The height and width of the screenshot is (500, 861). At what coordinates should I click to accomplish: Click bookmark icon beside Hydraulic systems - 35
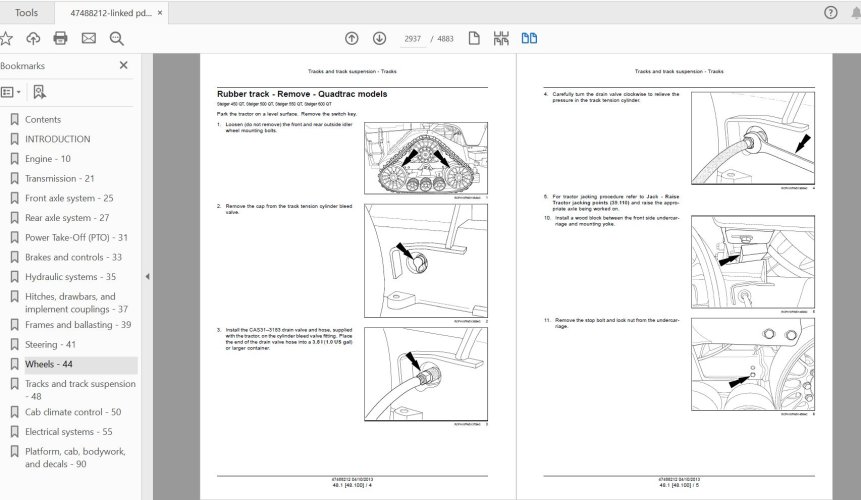pyautogui.click(x=15, y=277)
